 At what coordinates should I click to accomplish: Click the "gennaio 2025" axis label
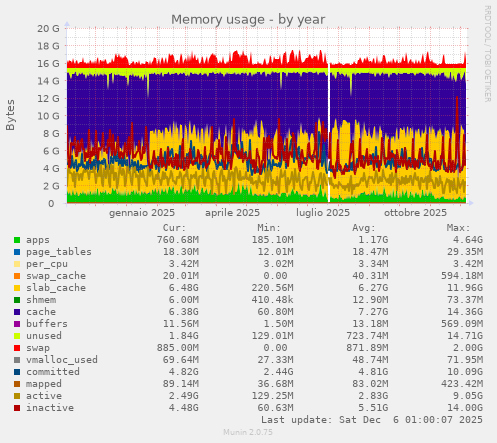click(142, 213)
